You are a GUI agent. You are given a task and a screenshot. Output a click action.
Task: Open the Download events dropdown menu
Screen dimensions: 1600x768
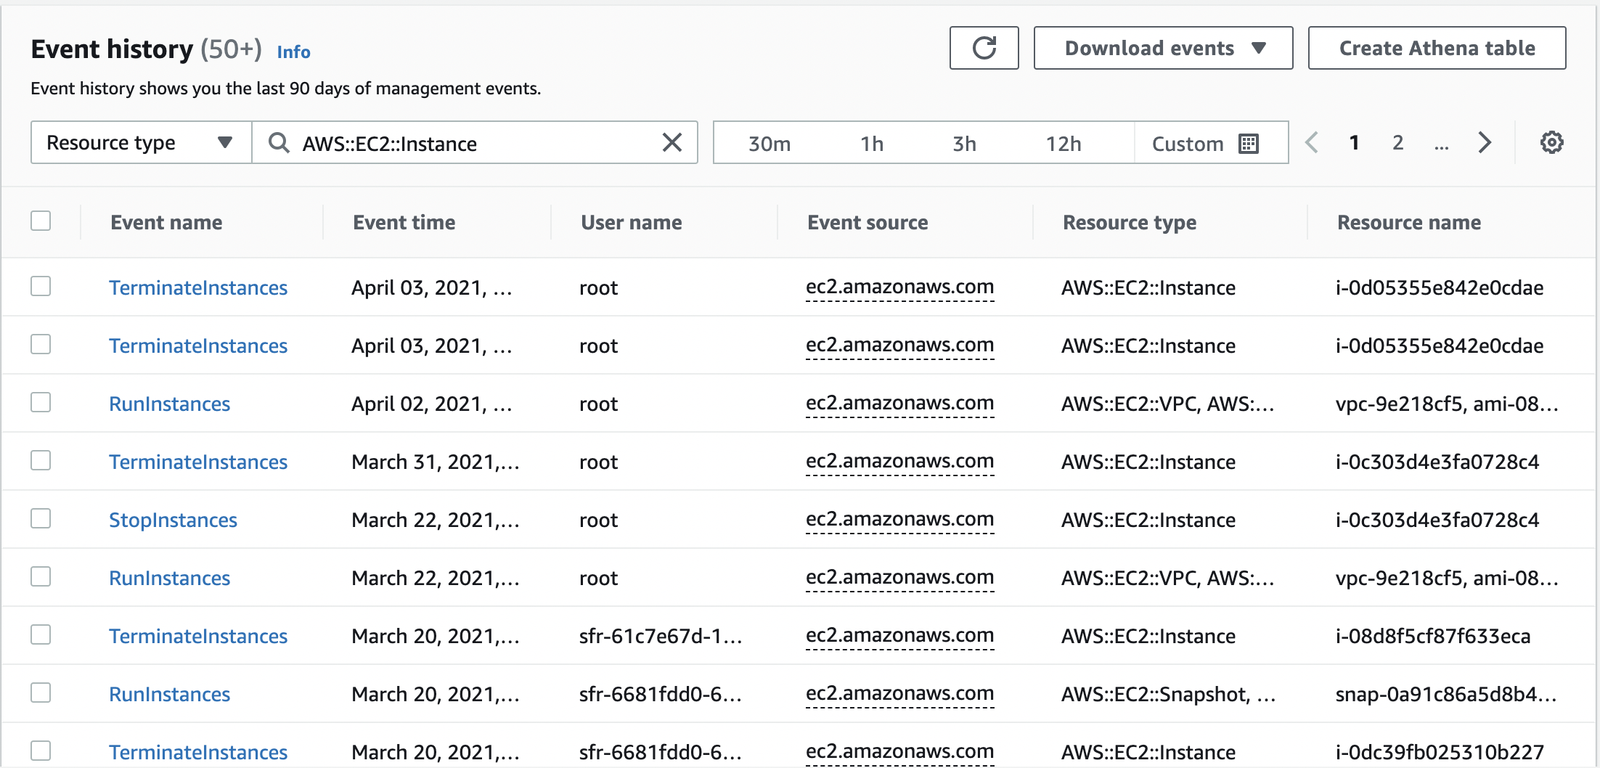[x=1163, y=48]
